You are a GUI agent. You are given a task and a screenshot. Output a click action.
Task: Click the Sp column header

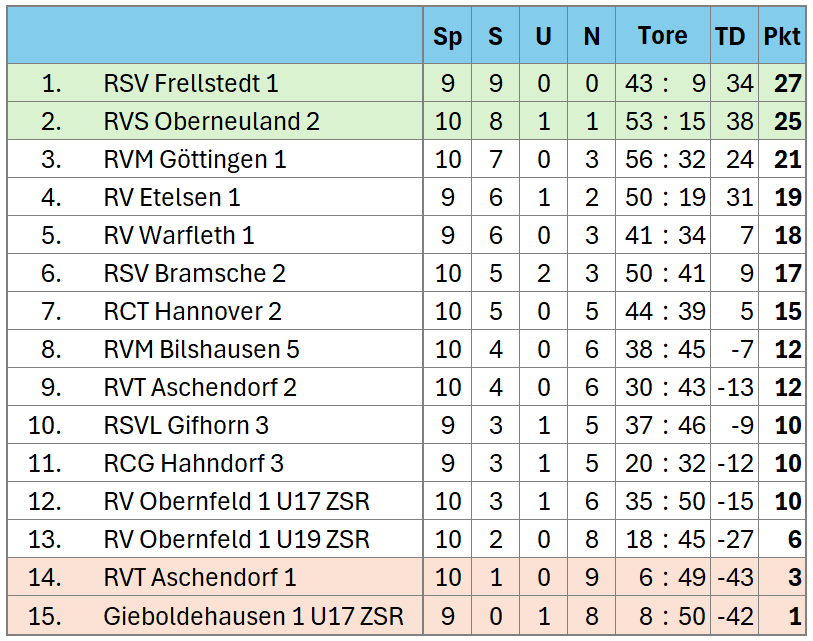[447, 36]
